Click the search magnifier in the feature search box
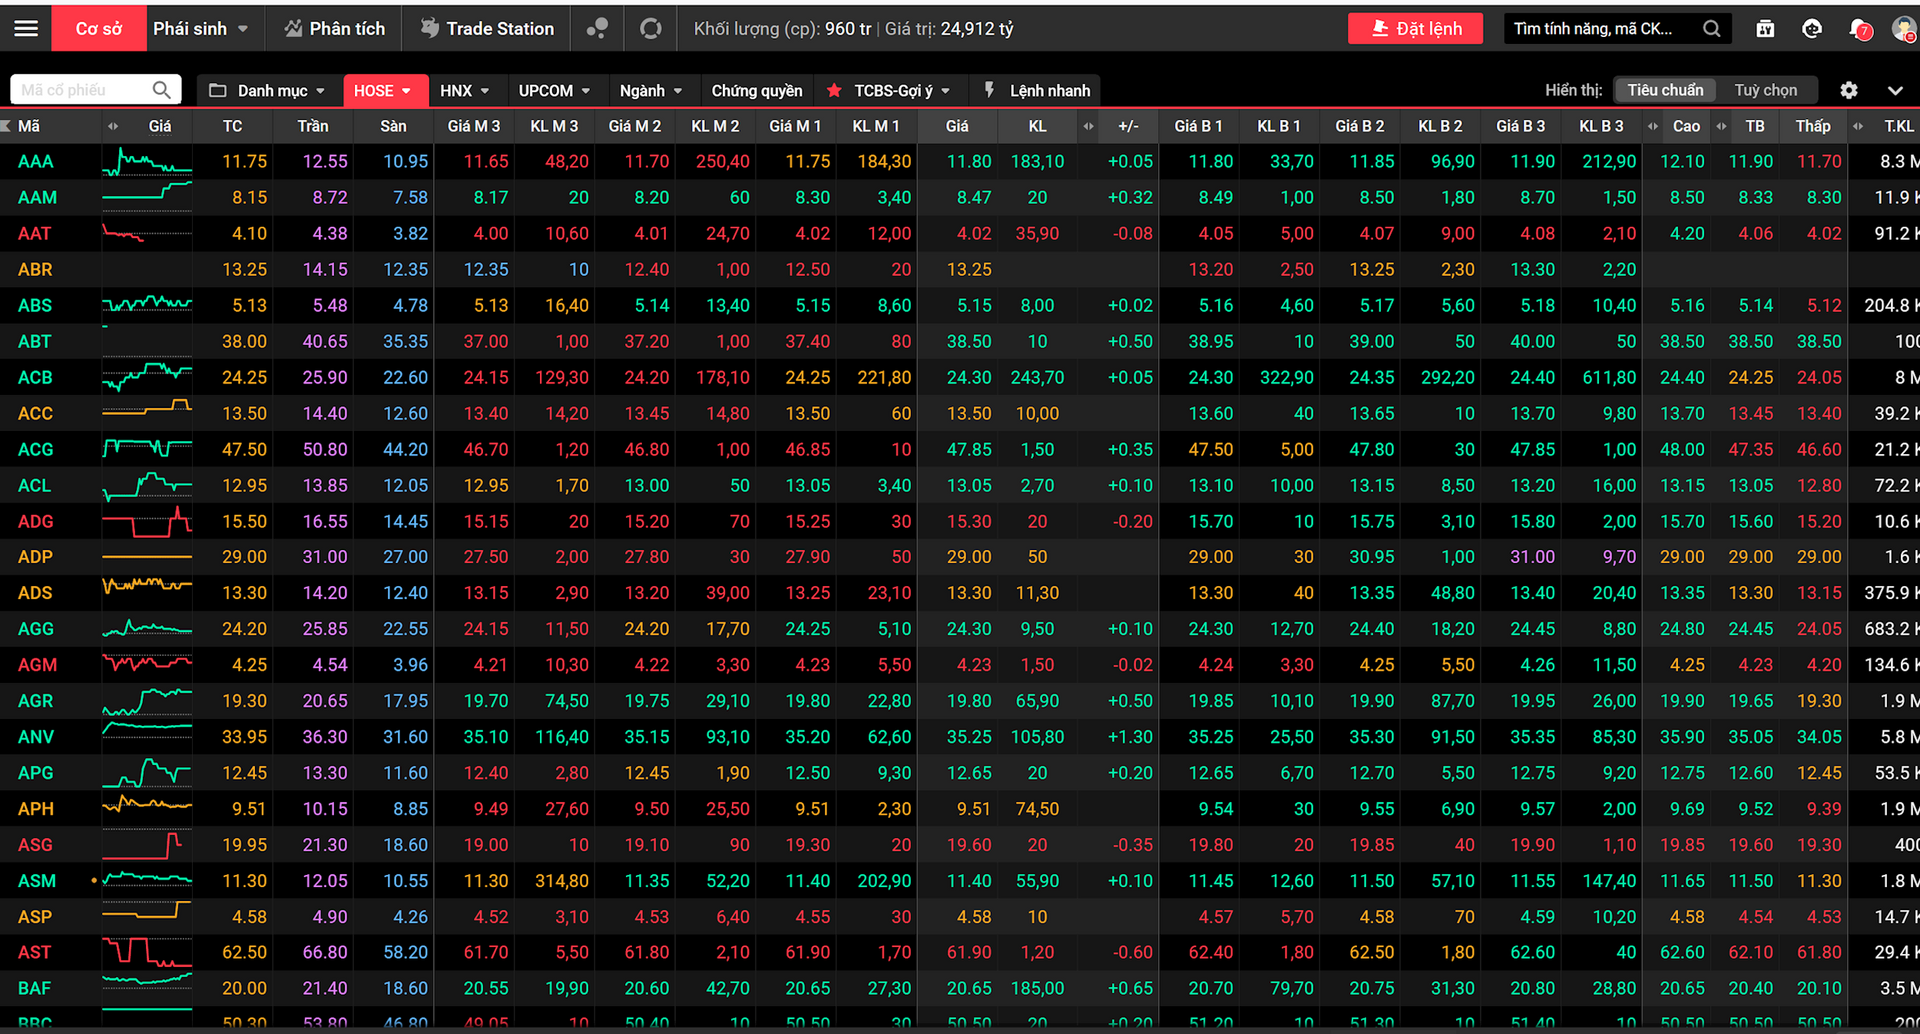 pyautogui.click(x=1712, y=29)
